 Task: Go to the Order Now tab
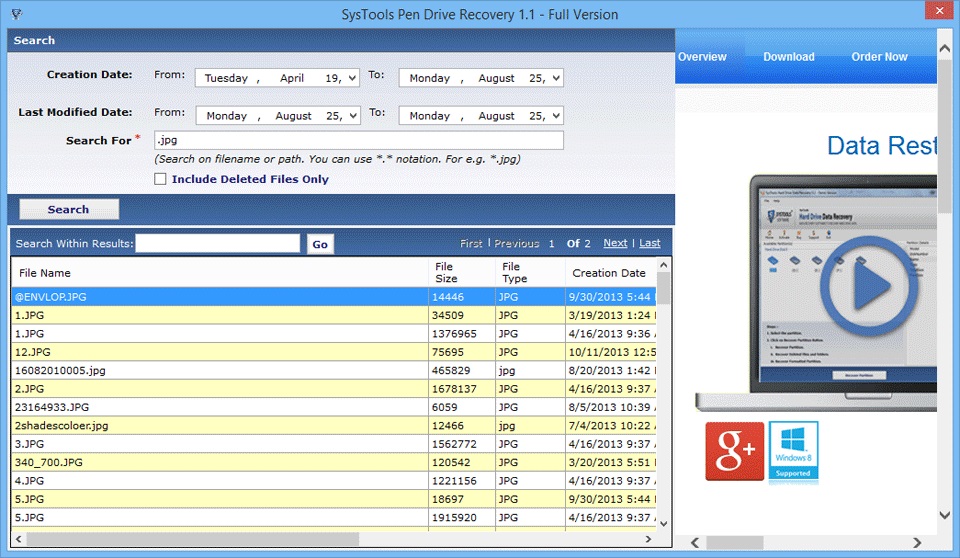click(879, 57)
